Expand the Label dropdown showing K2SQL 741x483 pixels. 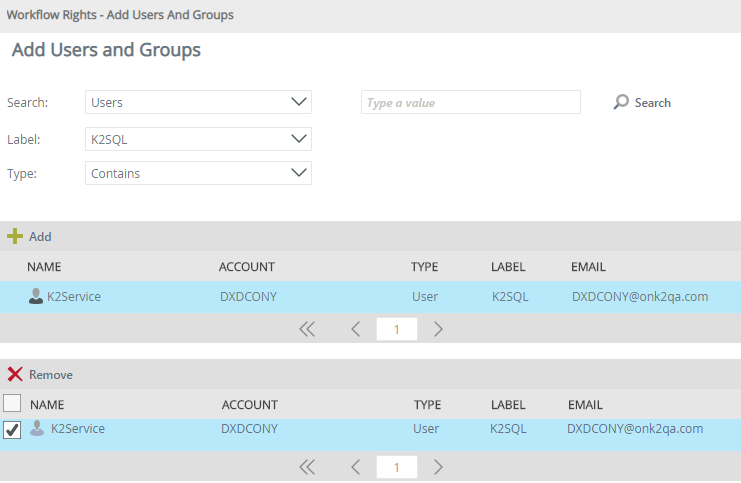[x=198, y=138]
